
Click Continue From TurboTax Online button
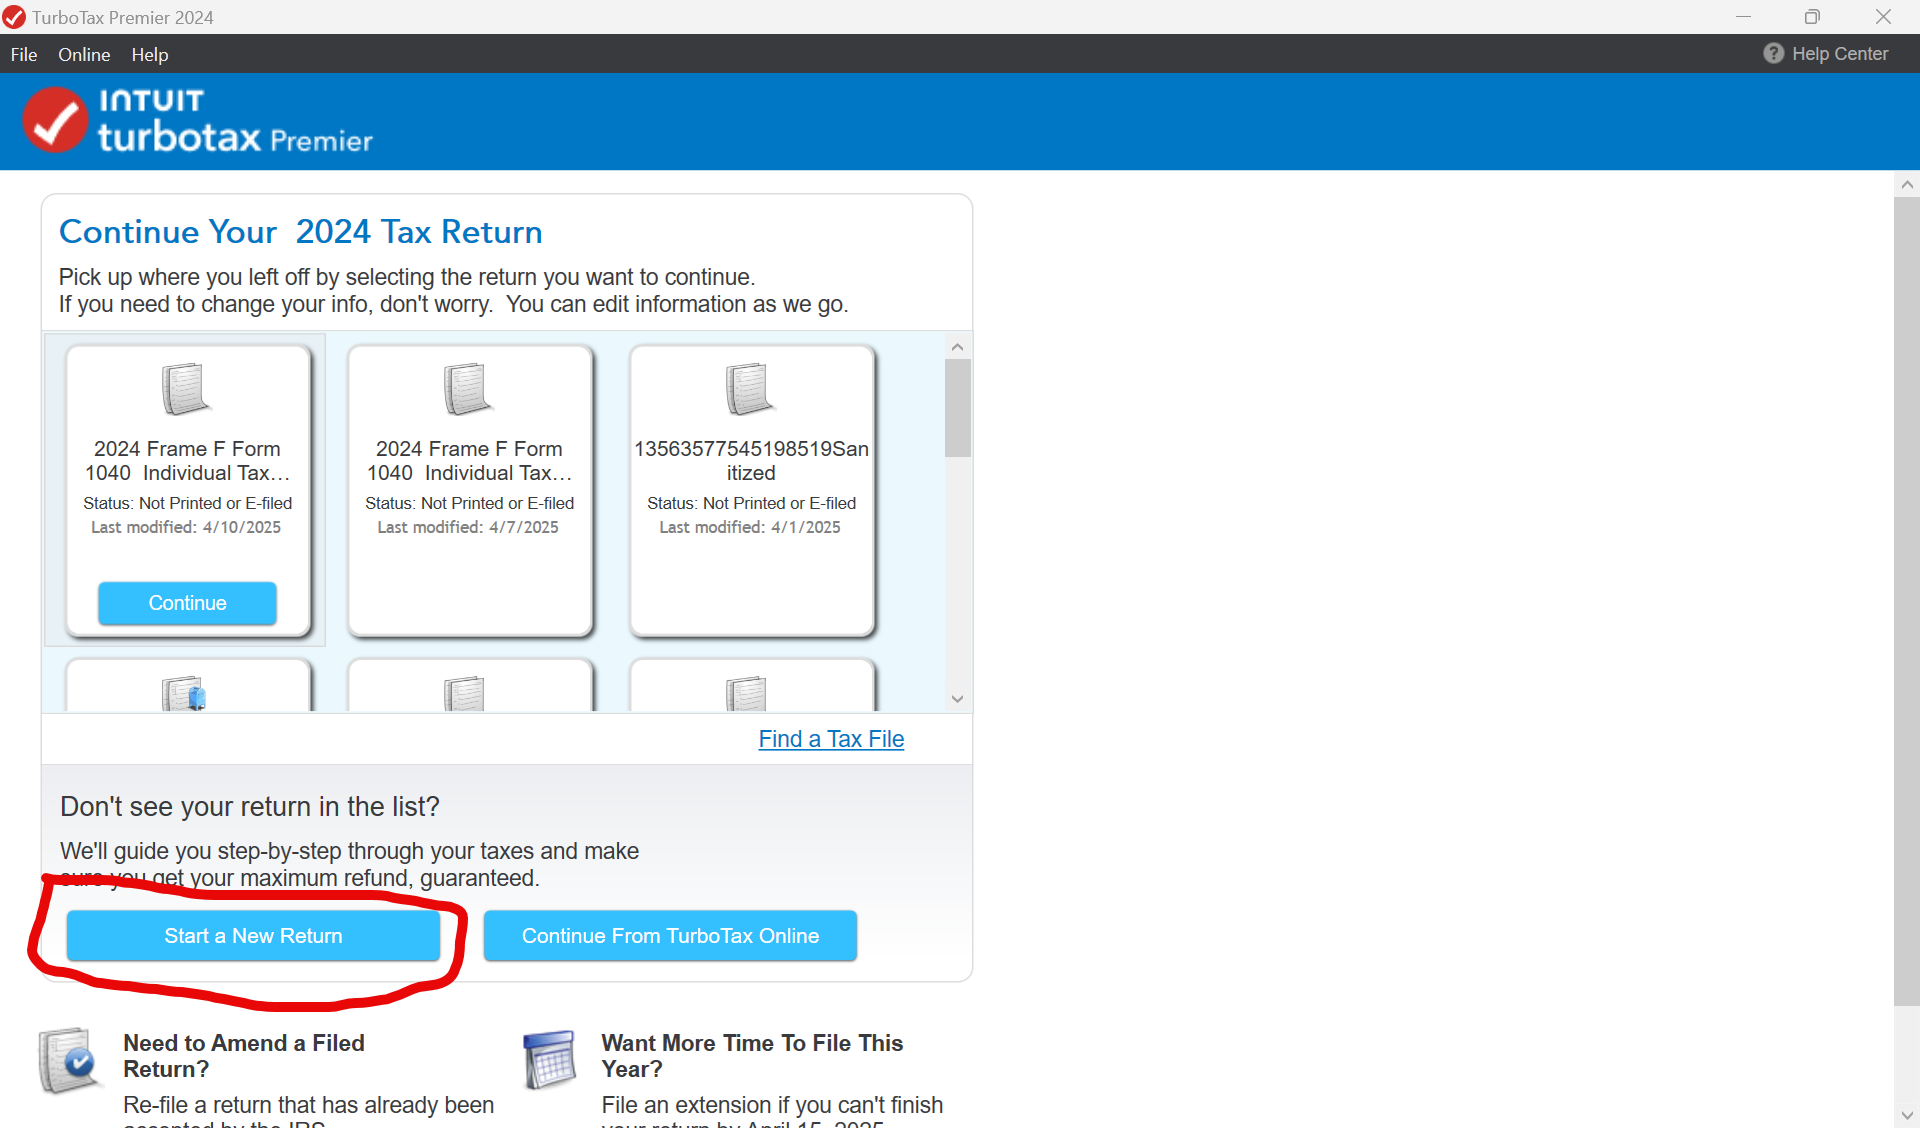coord(670,936)
